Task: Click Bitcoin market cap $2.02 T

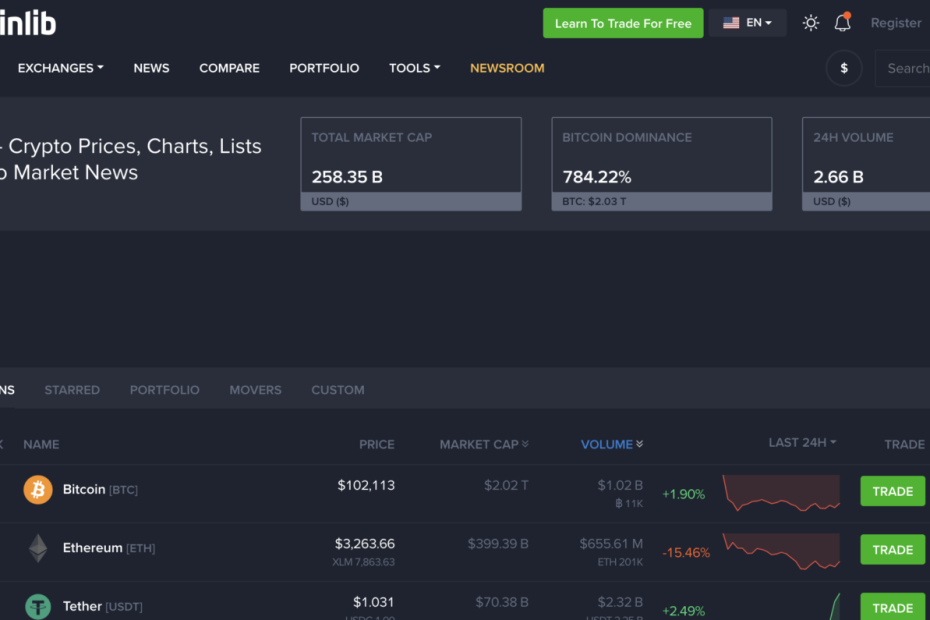Action: point(506,485)
